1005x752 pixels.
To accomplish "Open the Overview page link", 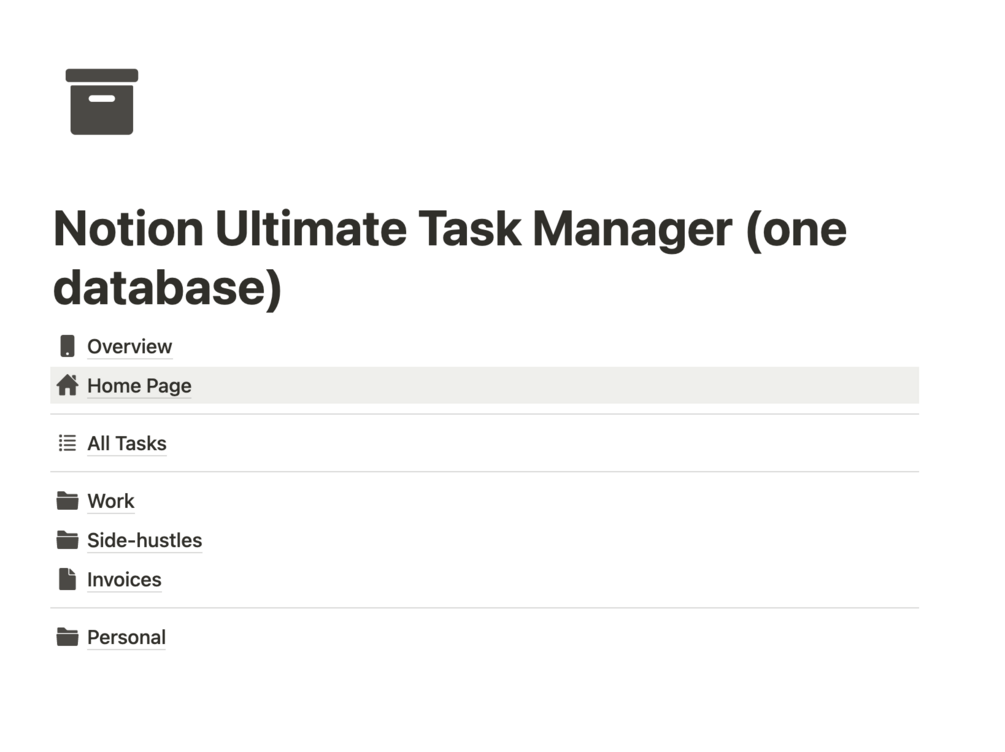I will pyautogui.click(x=129, y=346).
